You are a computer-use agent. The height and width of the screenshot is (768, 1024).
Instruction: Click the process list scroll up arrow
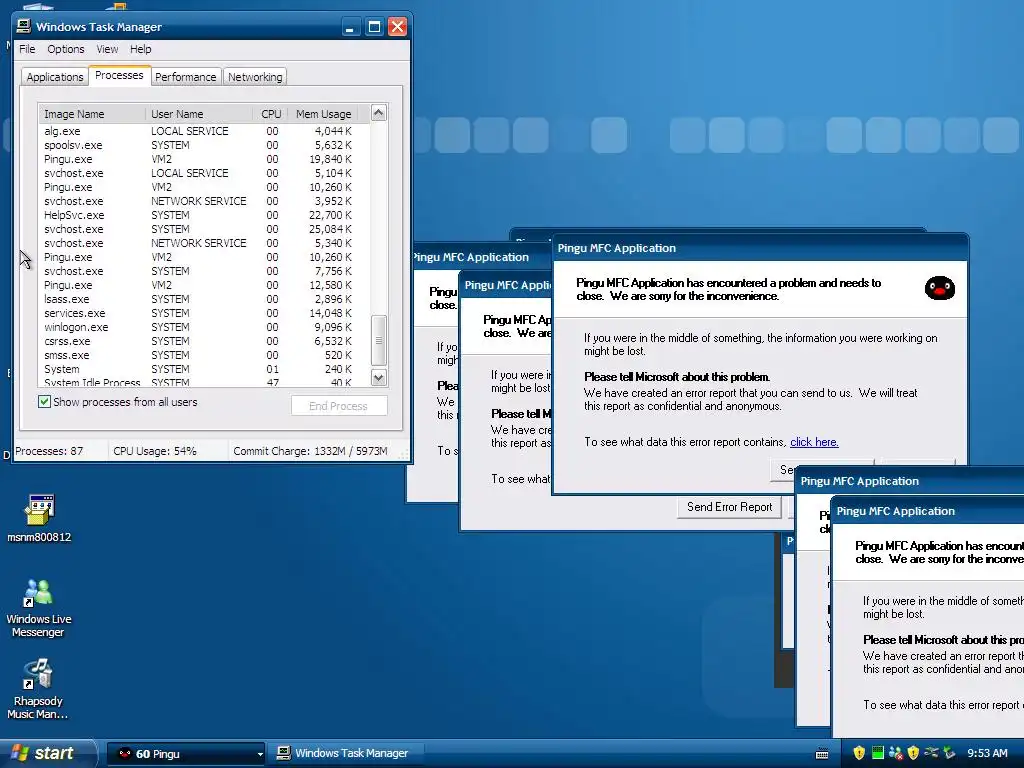click(x=379, y=113)
